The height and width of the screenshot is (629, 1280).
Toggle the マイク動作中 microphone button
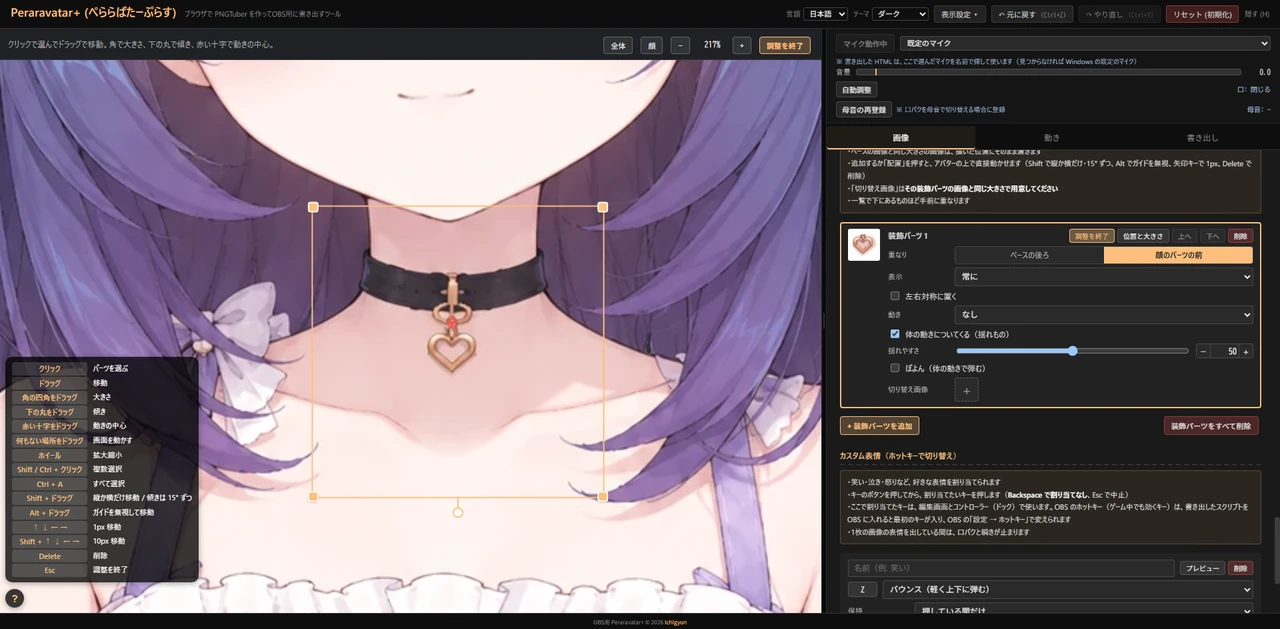tap(865, 44)
